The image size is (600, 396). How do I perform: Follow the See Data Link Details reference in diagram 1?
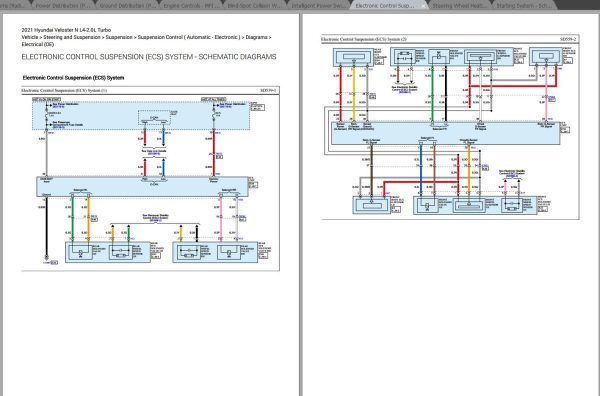click(x=154, y=152)
